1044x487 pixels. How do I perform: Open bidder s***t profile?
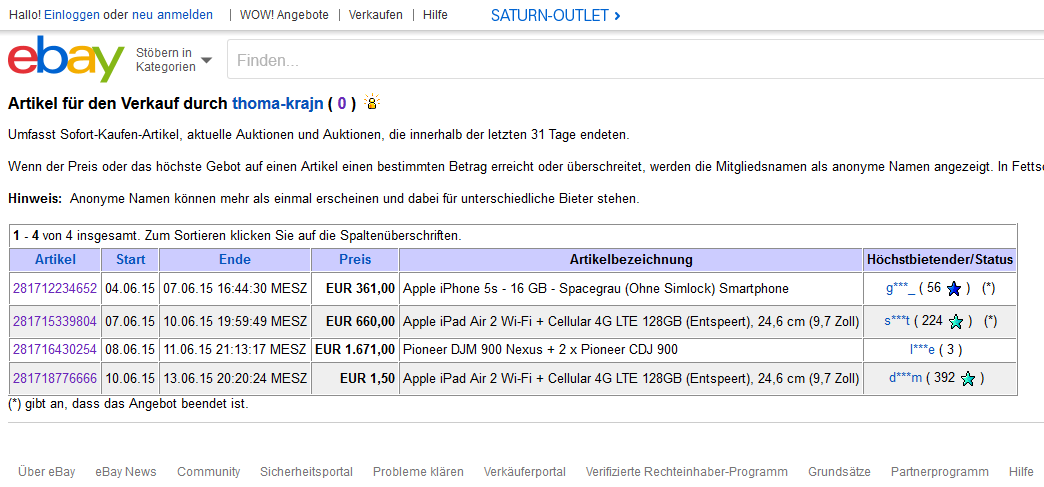pos(897,321)
